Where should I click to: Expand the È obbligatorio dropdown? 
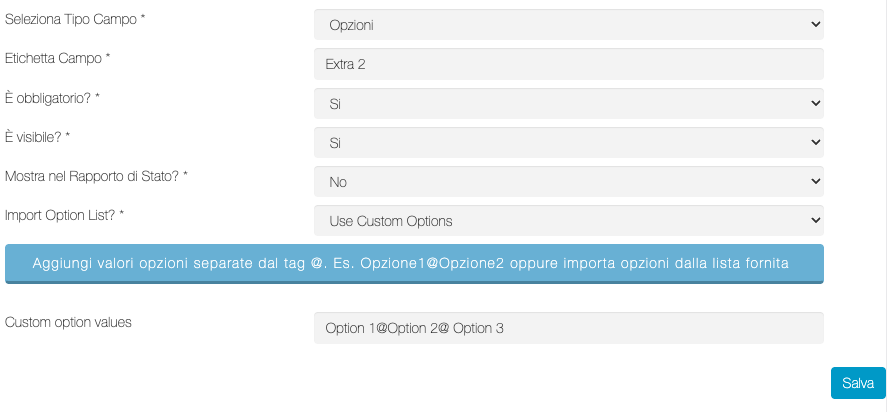point(568,103)
